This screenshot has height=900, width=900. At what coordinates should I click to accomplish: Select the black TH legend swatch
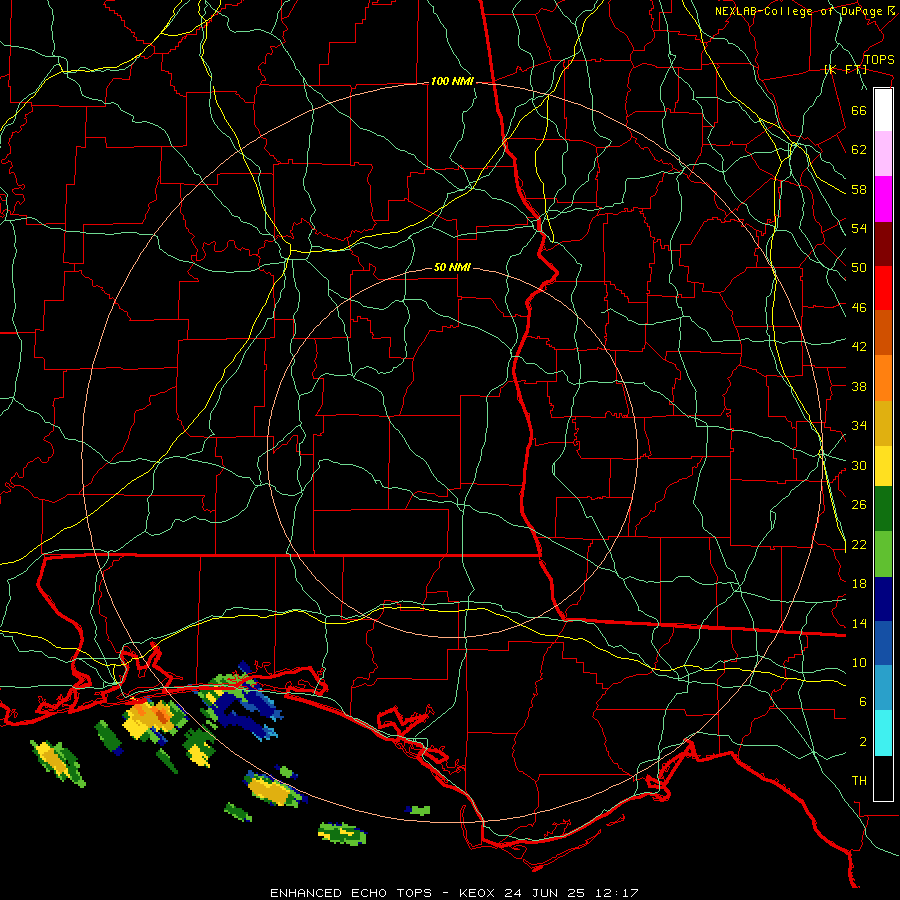[x=883, y=778]
